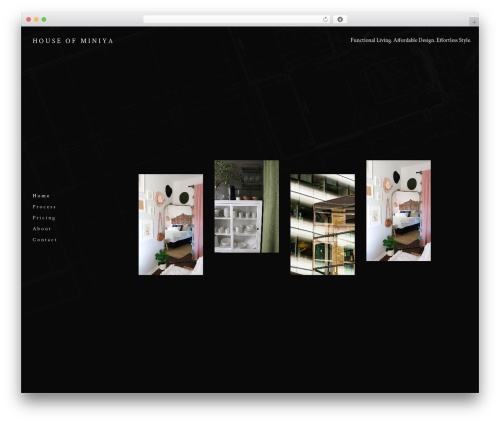Open the Home navigation link
The width and height of the screenshot is (500, 423).
(41, 196)
